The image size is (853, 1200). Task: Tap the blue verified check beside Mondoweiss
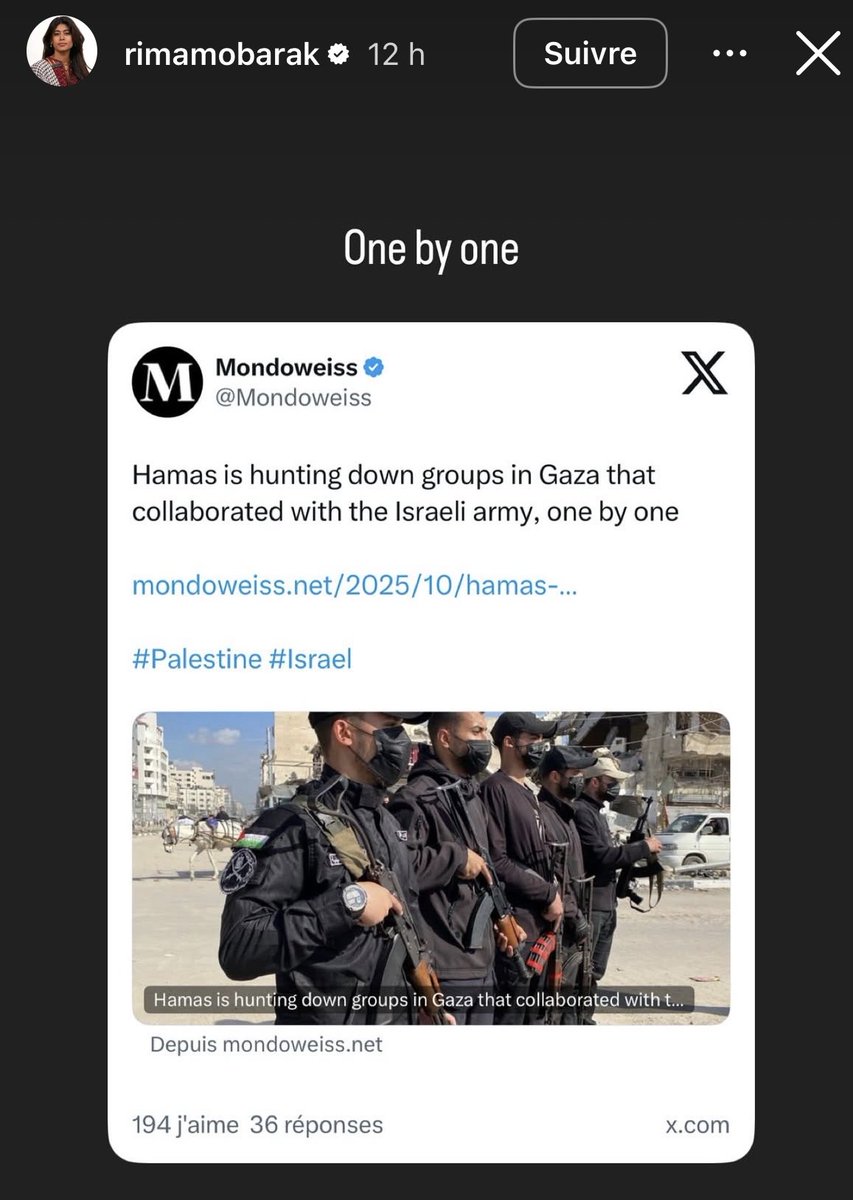(374, 368)
